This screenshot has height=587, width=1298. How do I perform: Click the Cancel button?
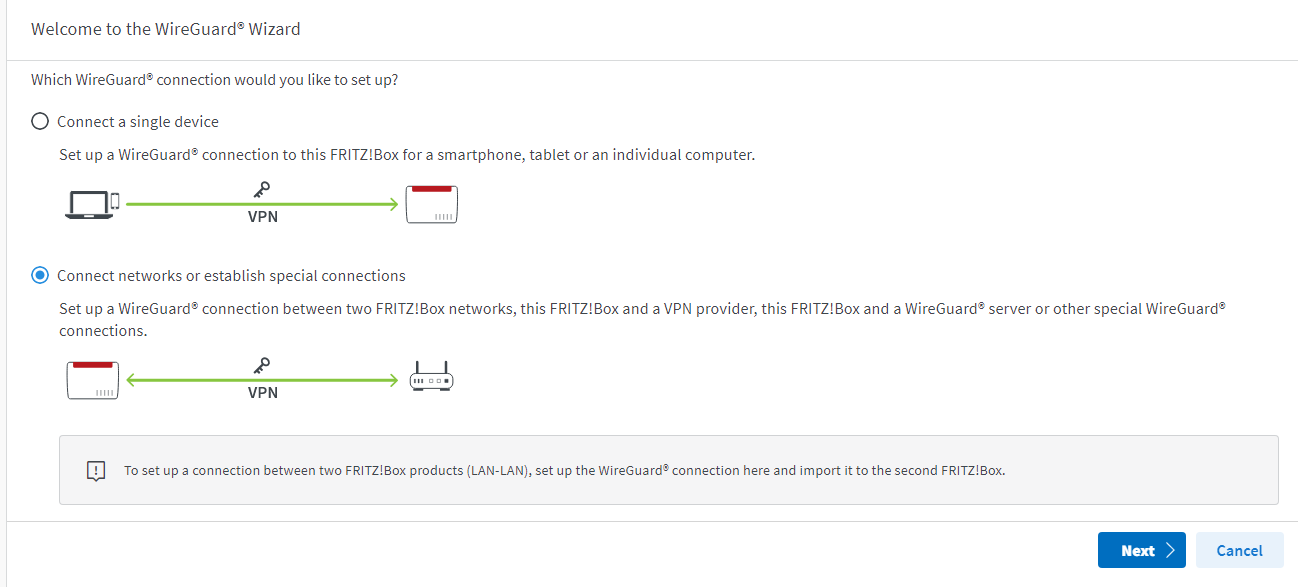click(x=1239, y=550)
